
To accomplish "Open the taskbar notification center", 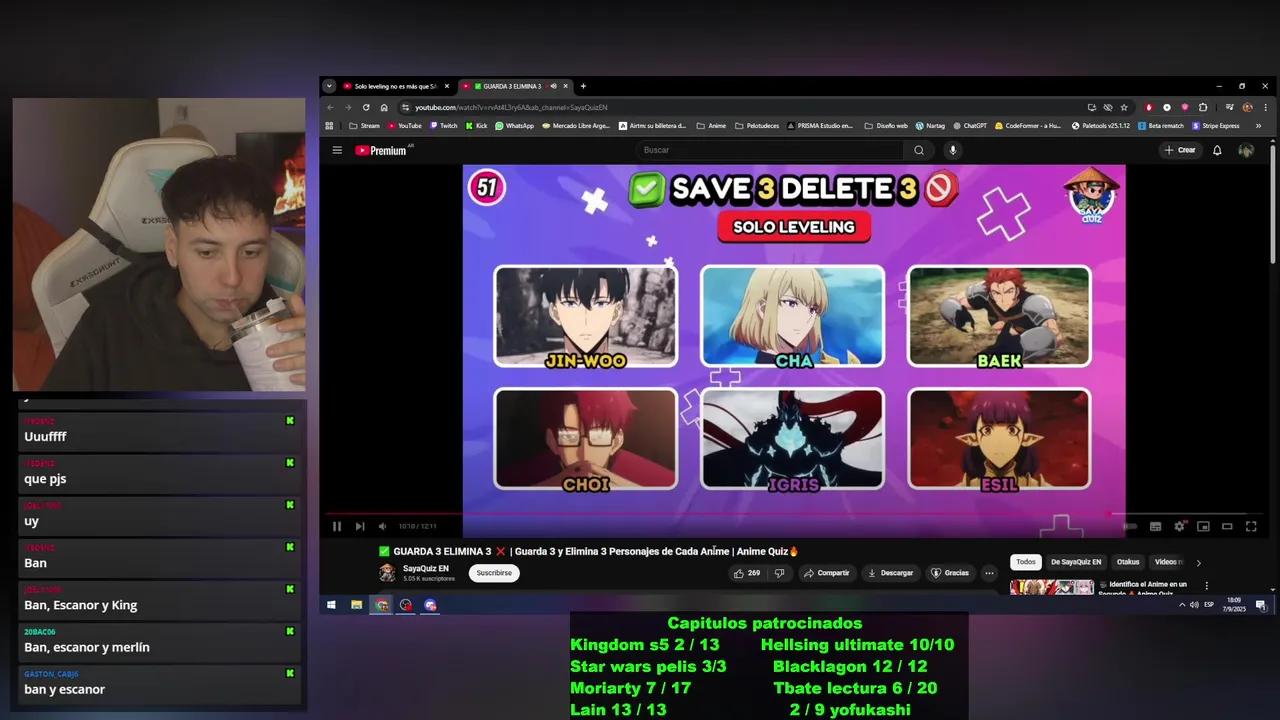I will coord(1261,605).
